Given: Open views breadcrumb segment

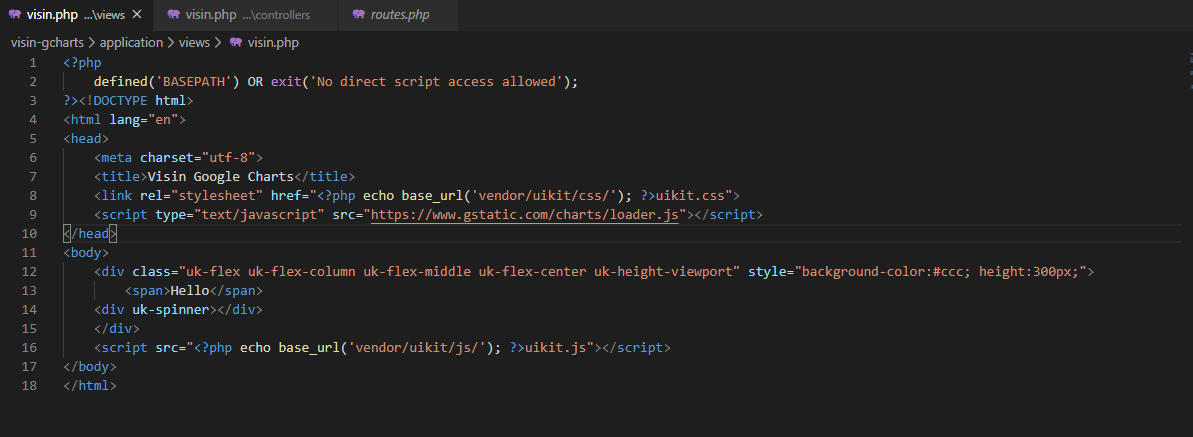Looking at the screenshot, I should 194,43.
